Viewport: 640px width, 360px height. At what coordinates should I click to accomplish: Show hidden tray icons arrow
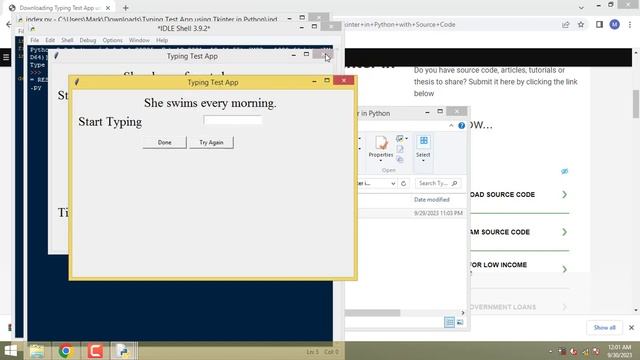[x=551, y=351]
